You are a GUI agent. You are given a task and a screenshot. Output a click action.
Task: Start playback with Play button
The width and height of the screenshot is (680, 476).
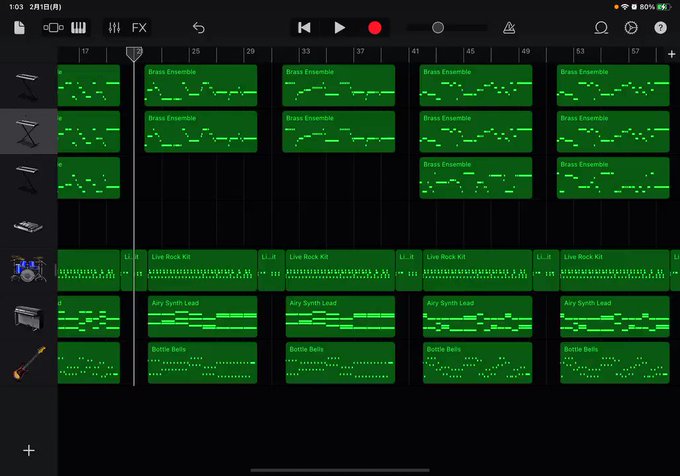pos(340,28)
